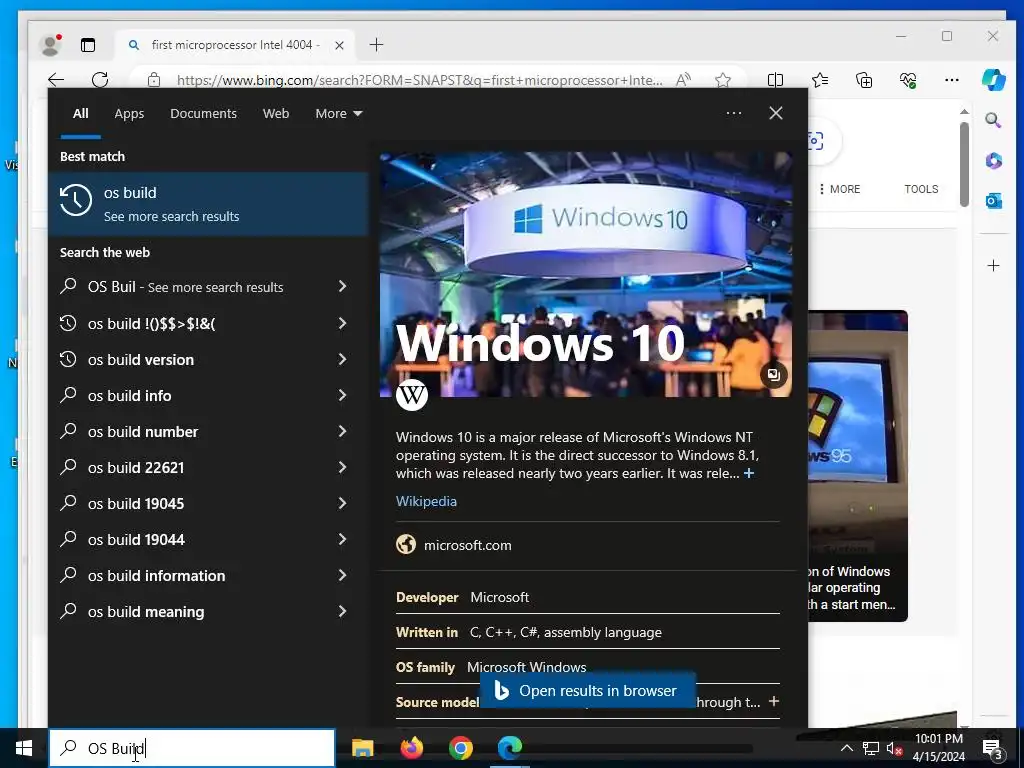1024x768 pixels.
Task: Click Read aloud icon in address bar
Action: 683,80
